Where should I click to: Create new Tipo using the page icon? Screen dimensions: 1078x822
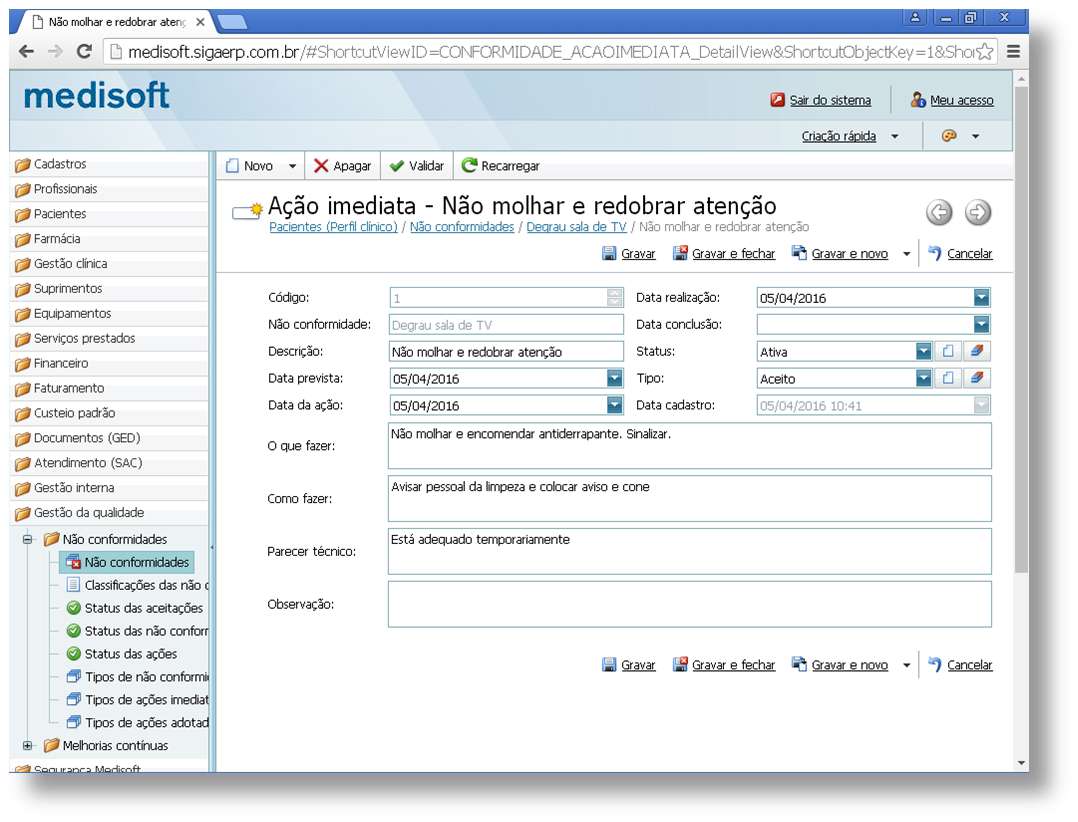point(947,378)
